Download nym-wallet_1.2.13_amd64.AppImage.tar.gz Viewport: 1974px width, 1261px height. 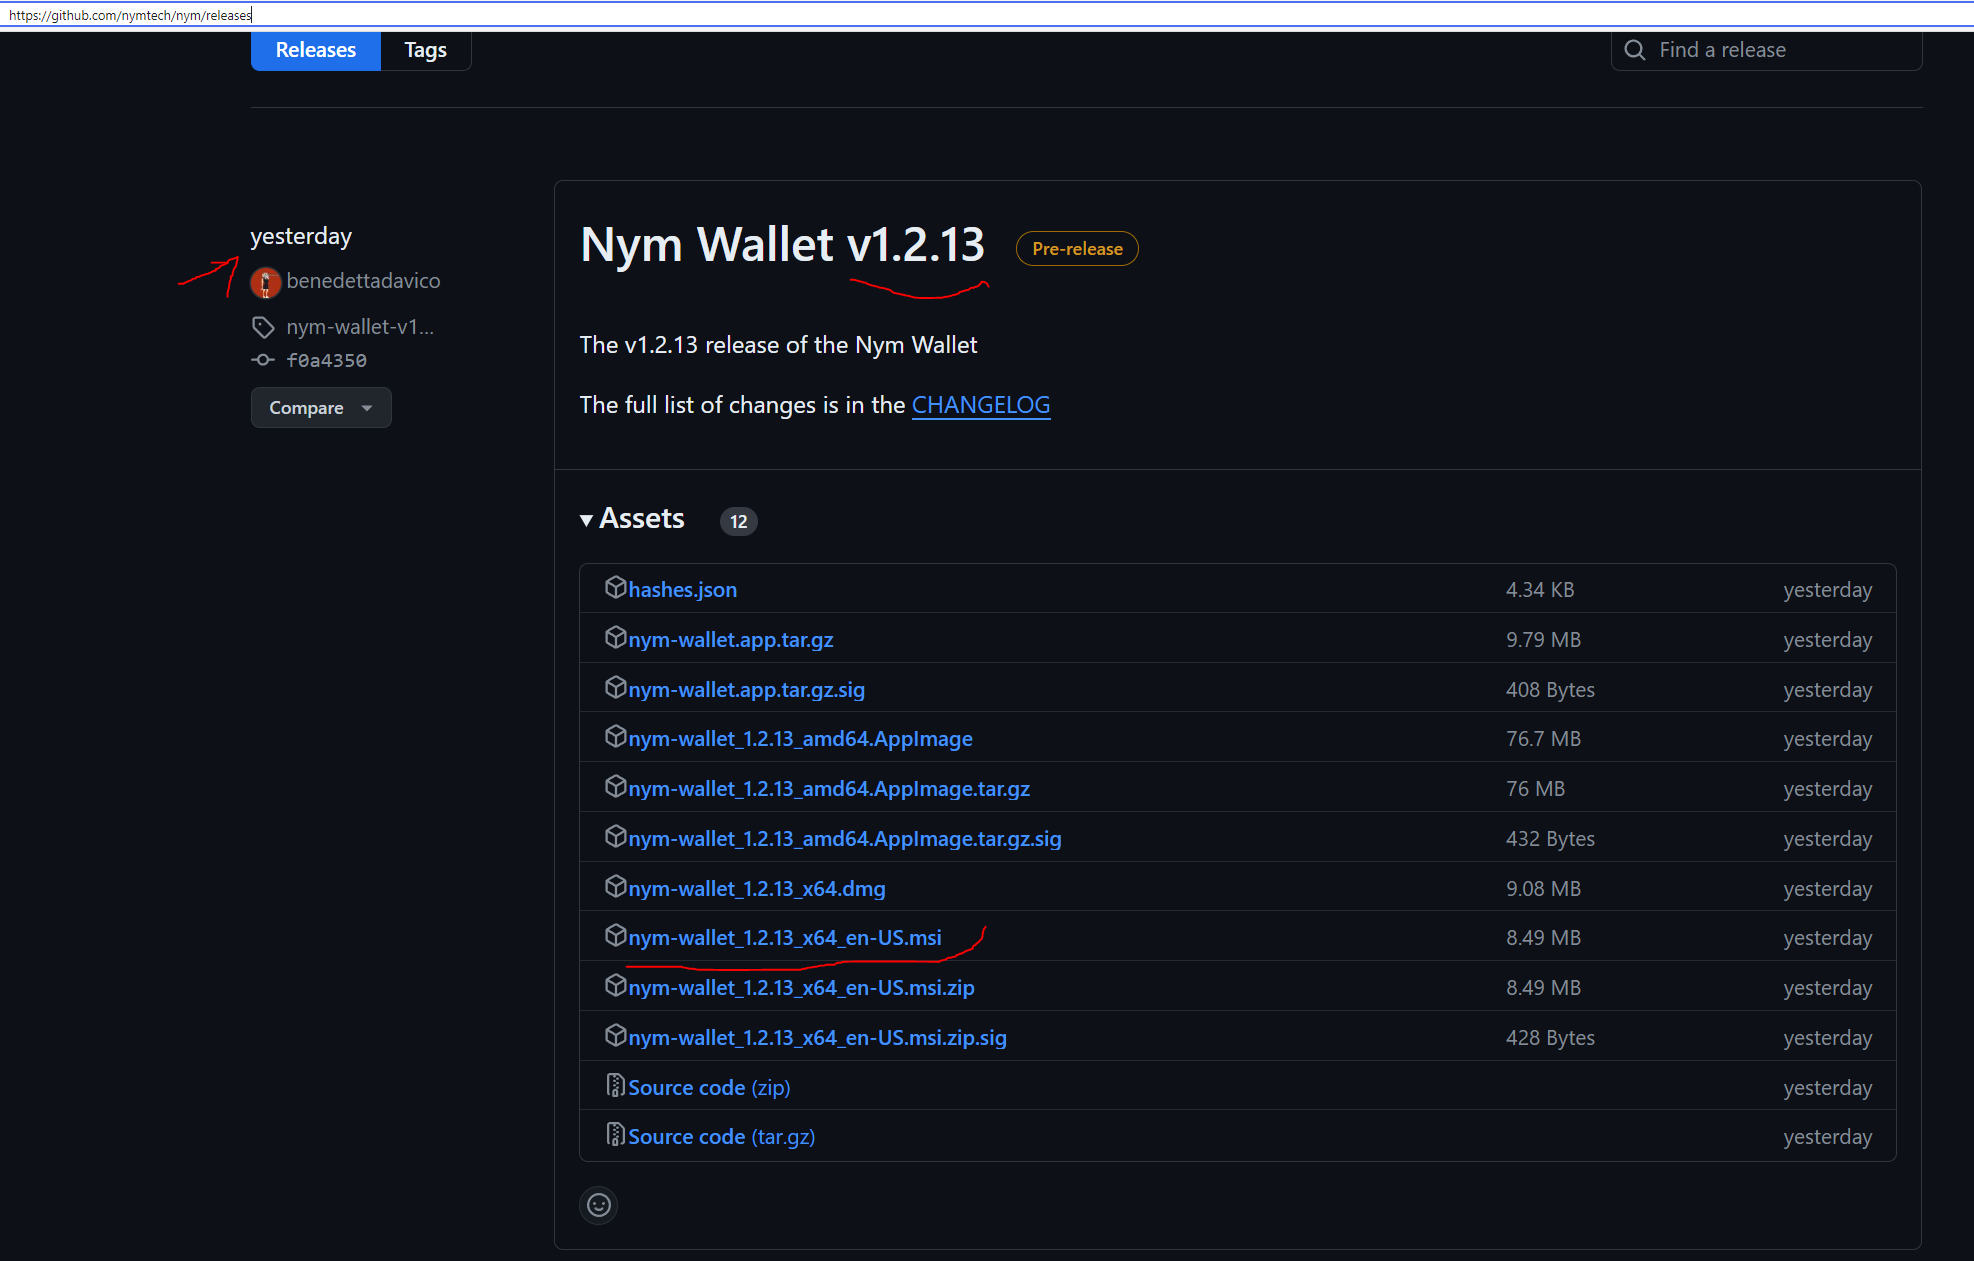[x=829, y=789]
